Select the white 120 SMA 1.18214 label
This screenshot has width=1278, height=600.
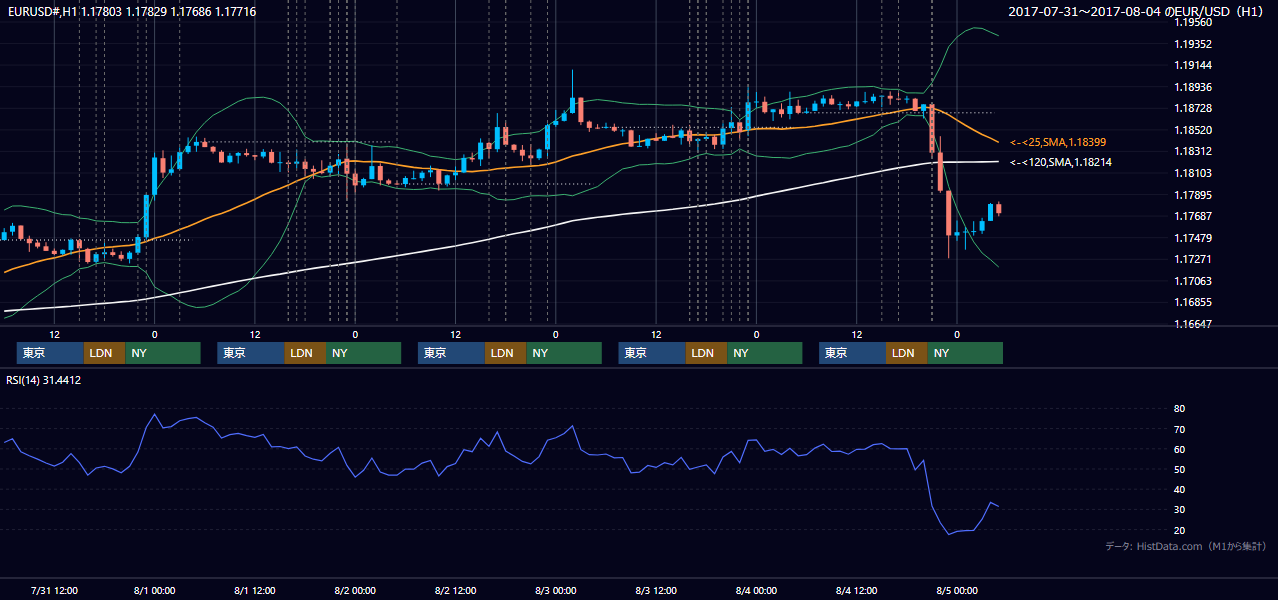[1060, 162]
